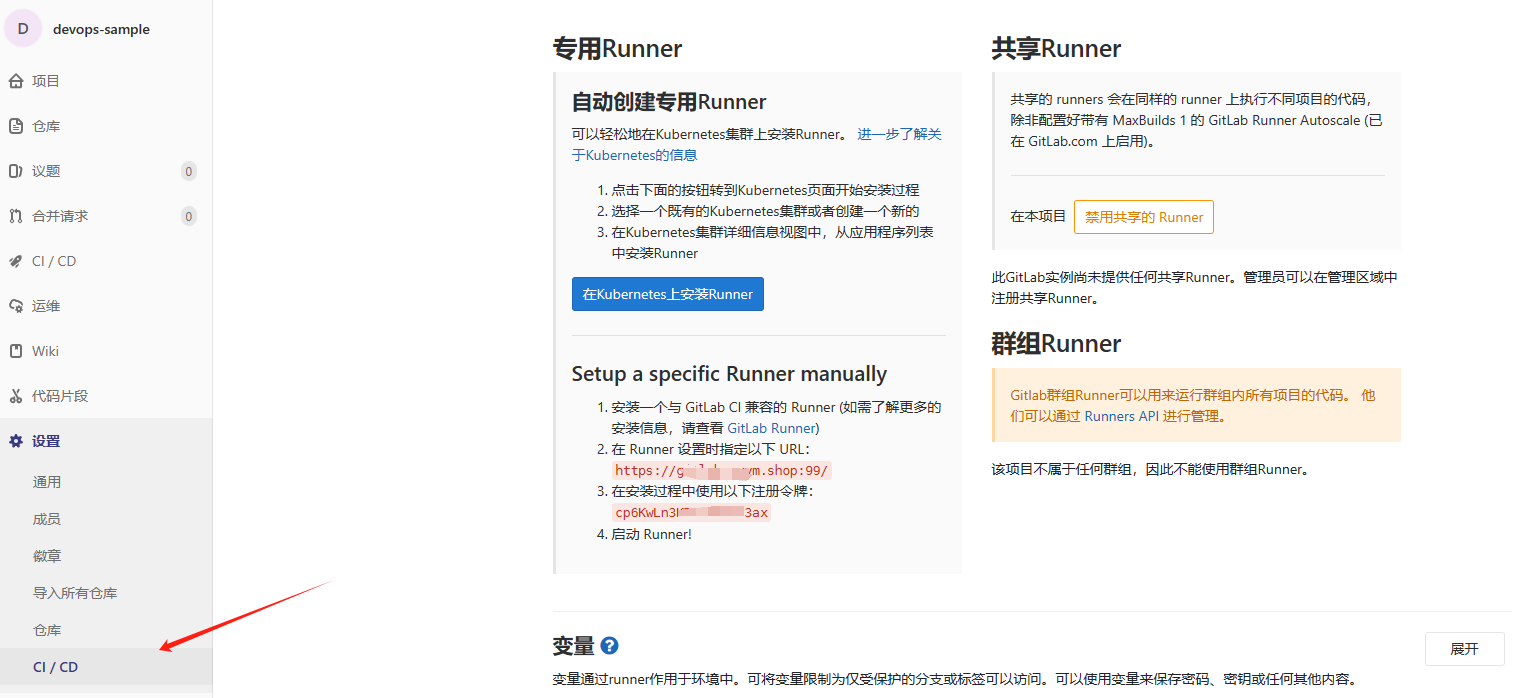
Task: Click 在Kubernetes上安装Runner button
Action: pos(667,293)
